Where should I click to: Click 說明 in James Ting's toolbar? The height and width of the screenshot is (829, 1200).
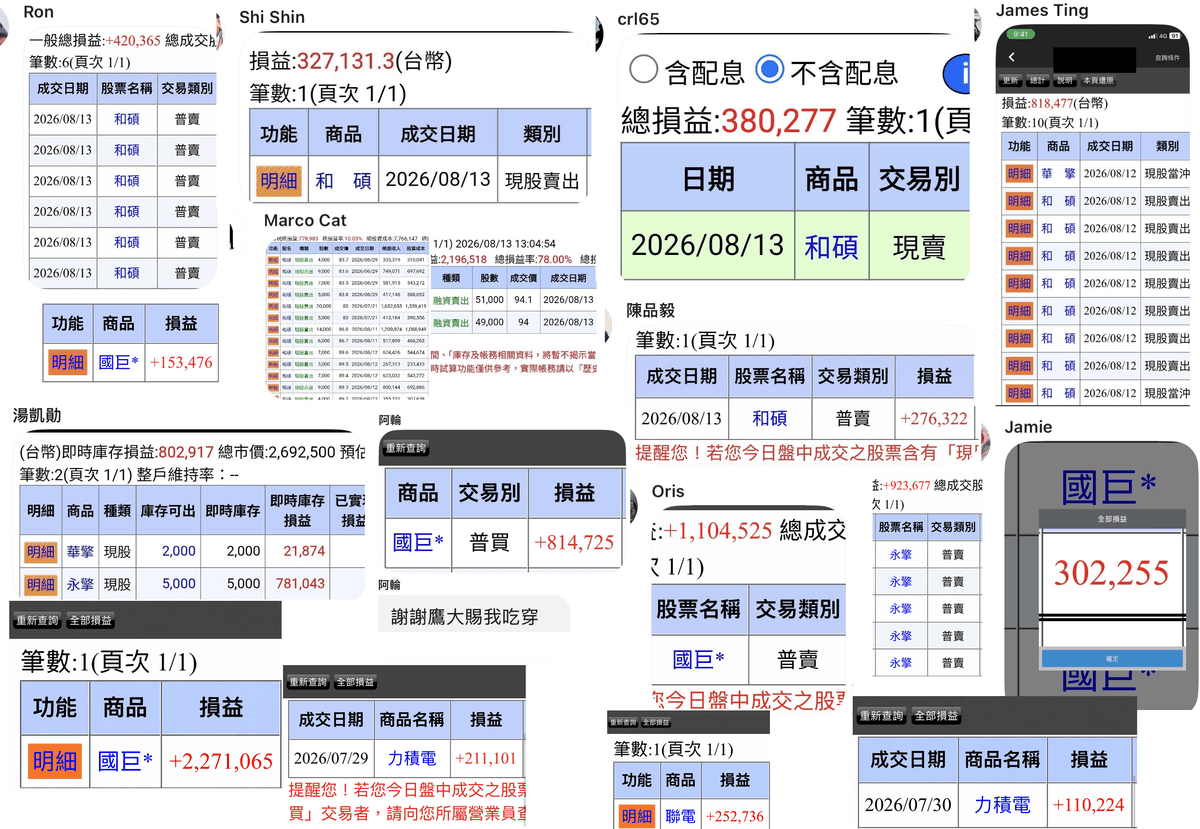[1064, 80]
